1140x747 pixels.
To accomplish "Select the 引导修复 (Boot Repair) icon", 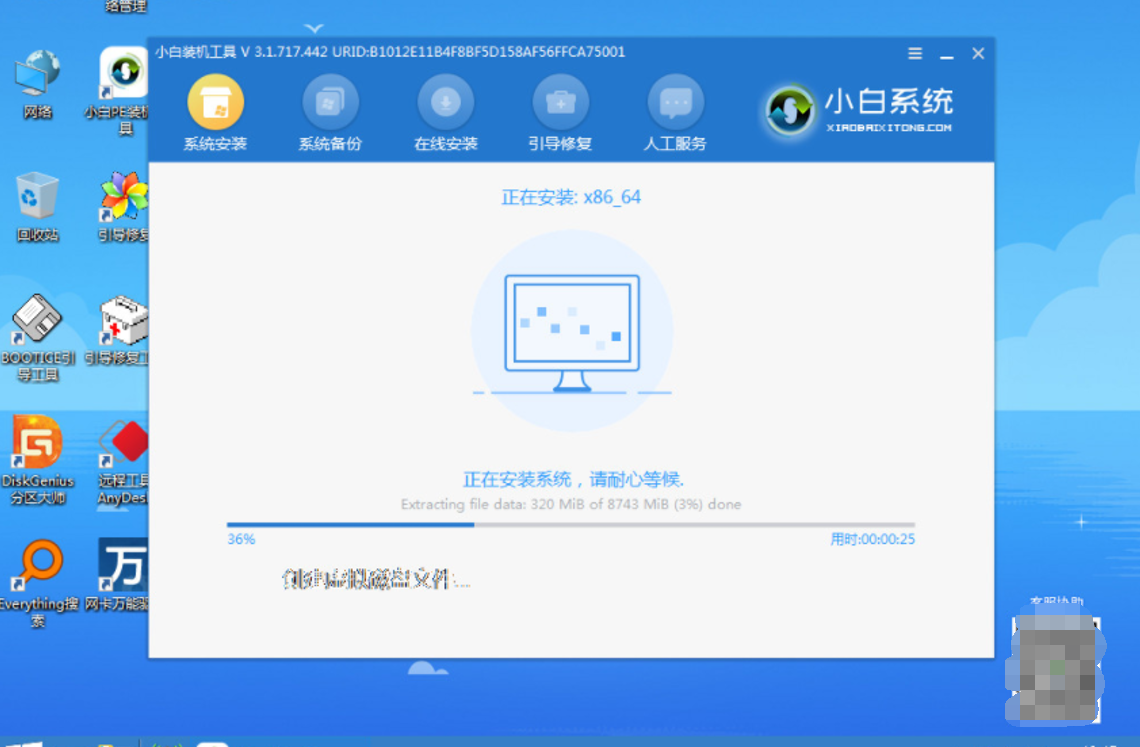I will [x=560, y=112].
